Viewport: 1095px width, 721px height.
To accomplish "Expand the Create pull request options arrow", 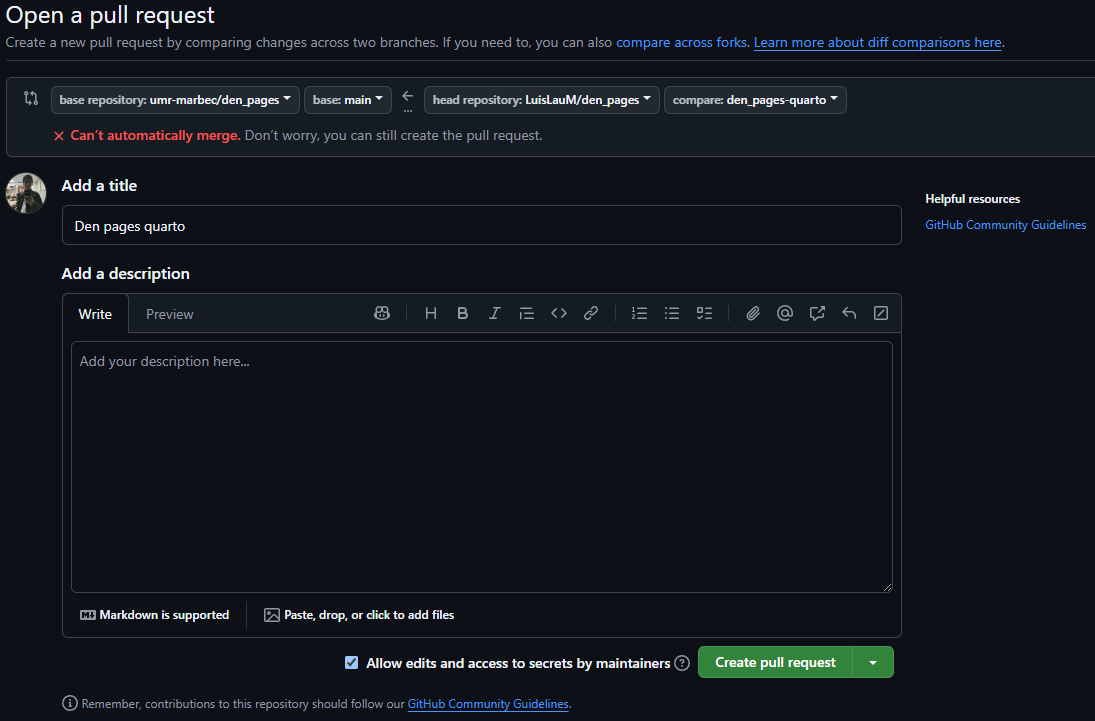I will point(873,662).
